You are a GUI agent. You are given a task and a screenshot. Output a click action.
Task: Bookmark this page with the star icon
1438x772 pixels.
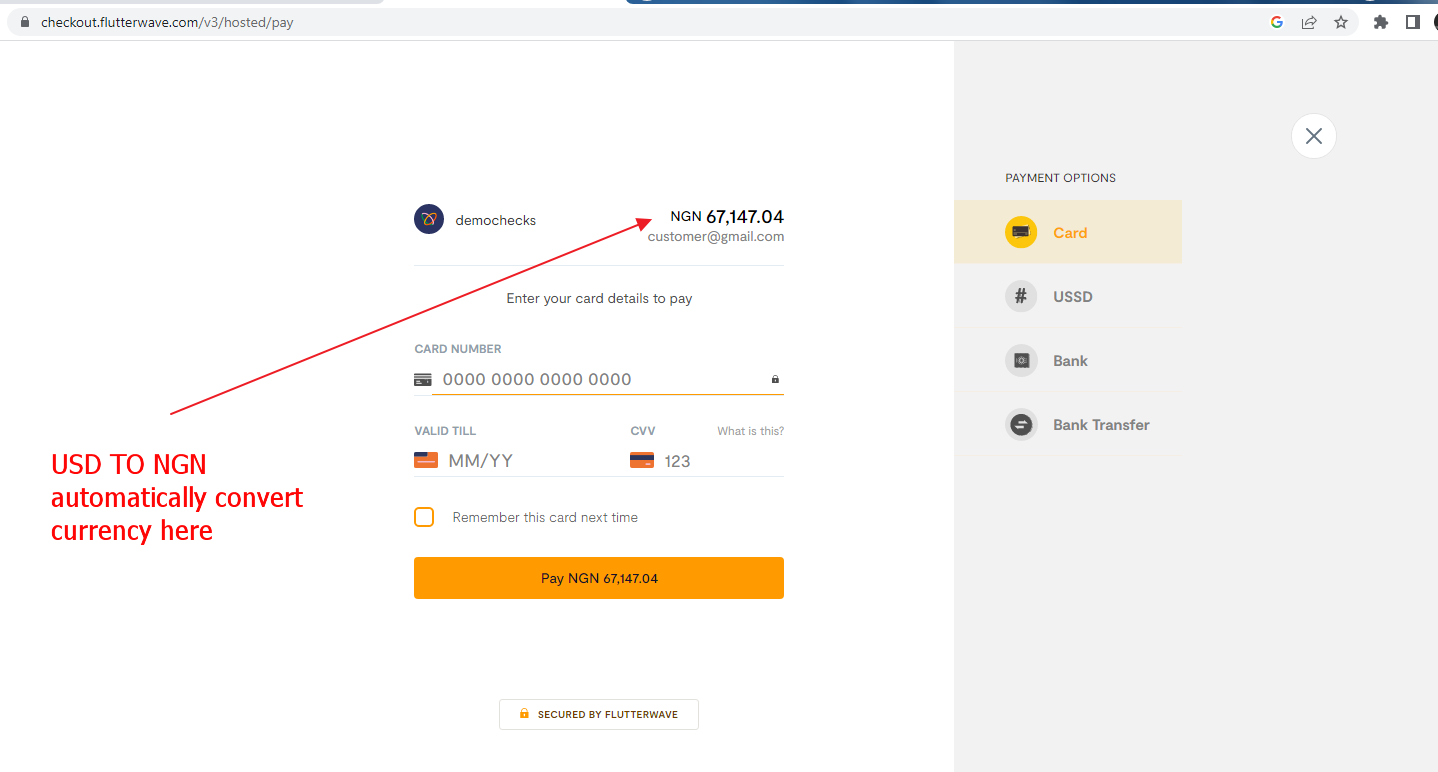pos(1341,22)
